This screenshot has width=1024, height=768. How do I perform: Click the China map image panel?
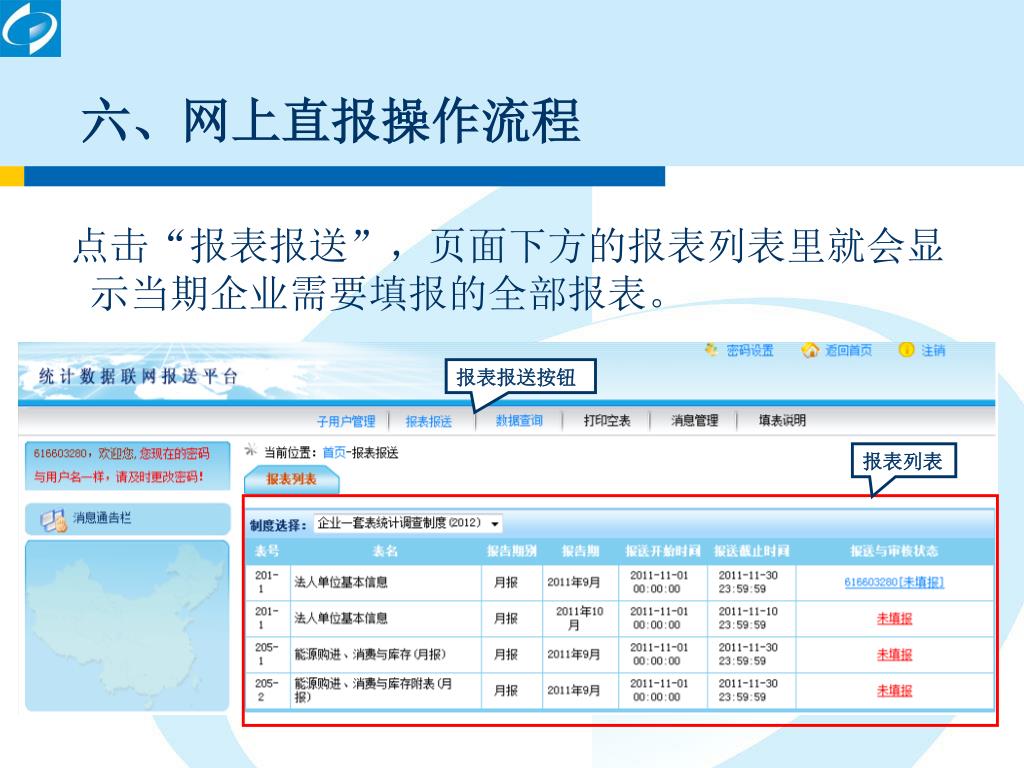[127, 625]
